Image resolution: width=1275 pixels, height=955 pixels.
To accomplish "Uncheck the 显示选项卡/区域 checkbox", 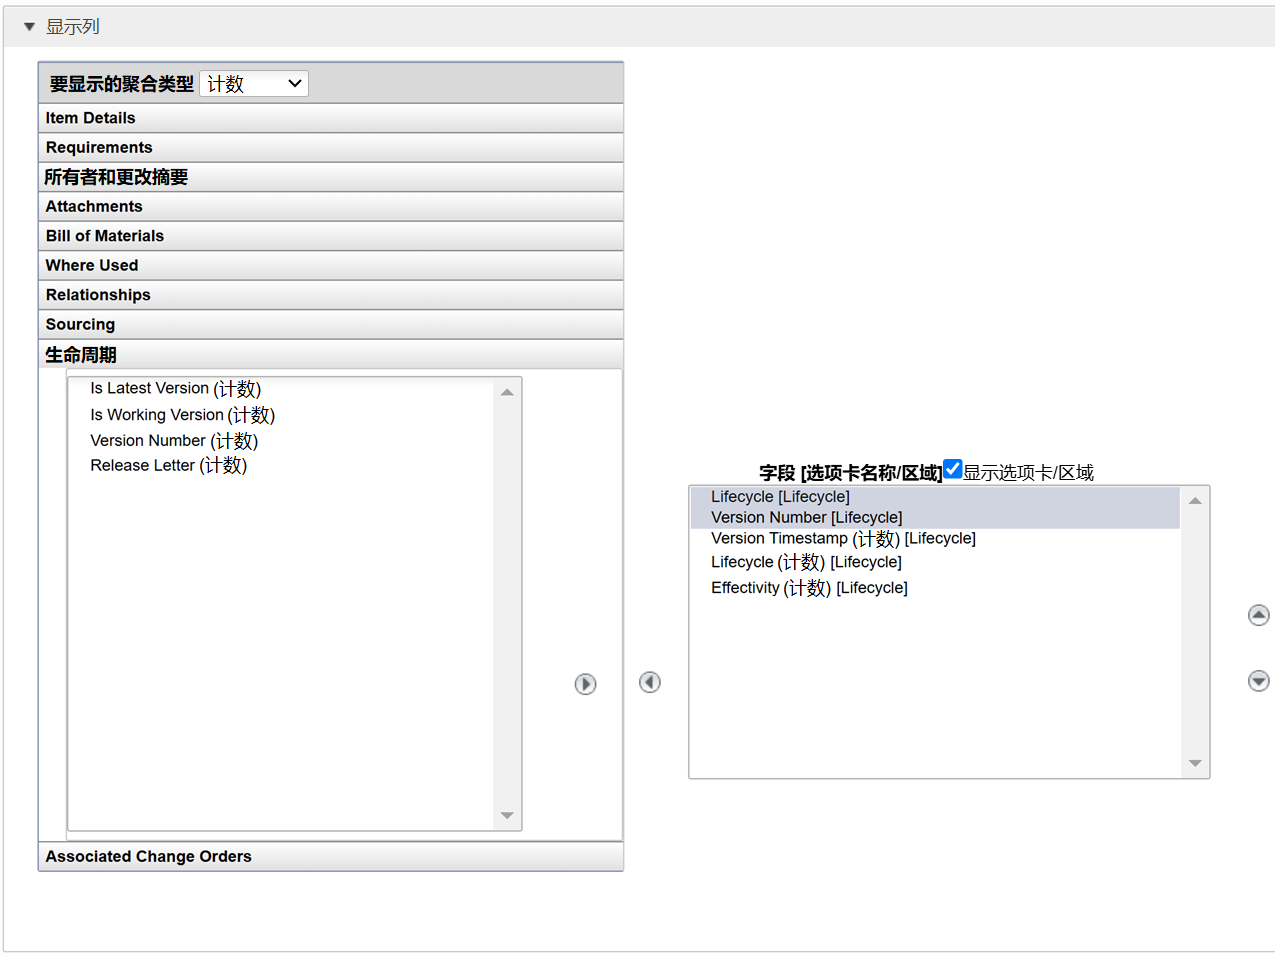I will pyautogui.click(x=953, y=469).
